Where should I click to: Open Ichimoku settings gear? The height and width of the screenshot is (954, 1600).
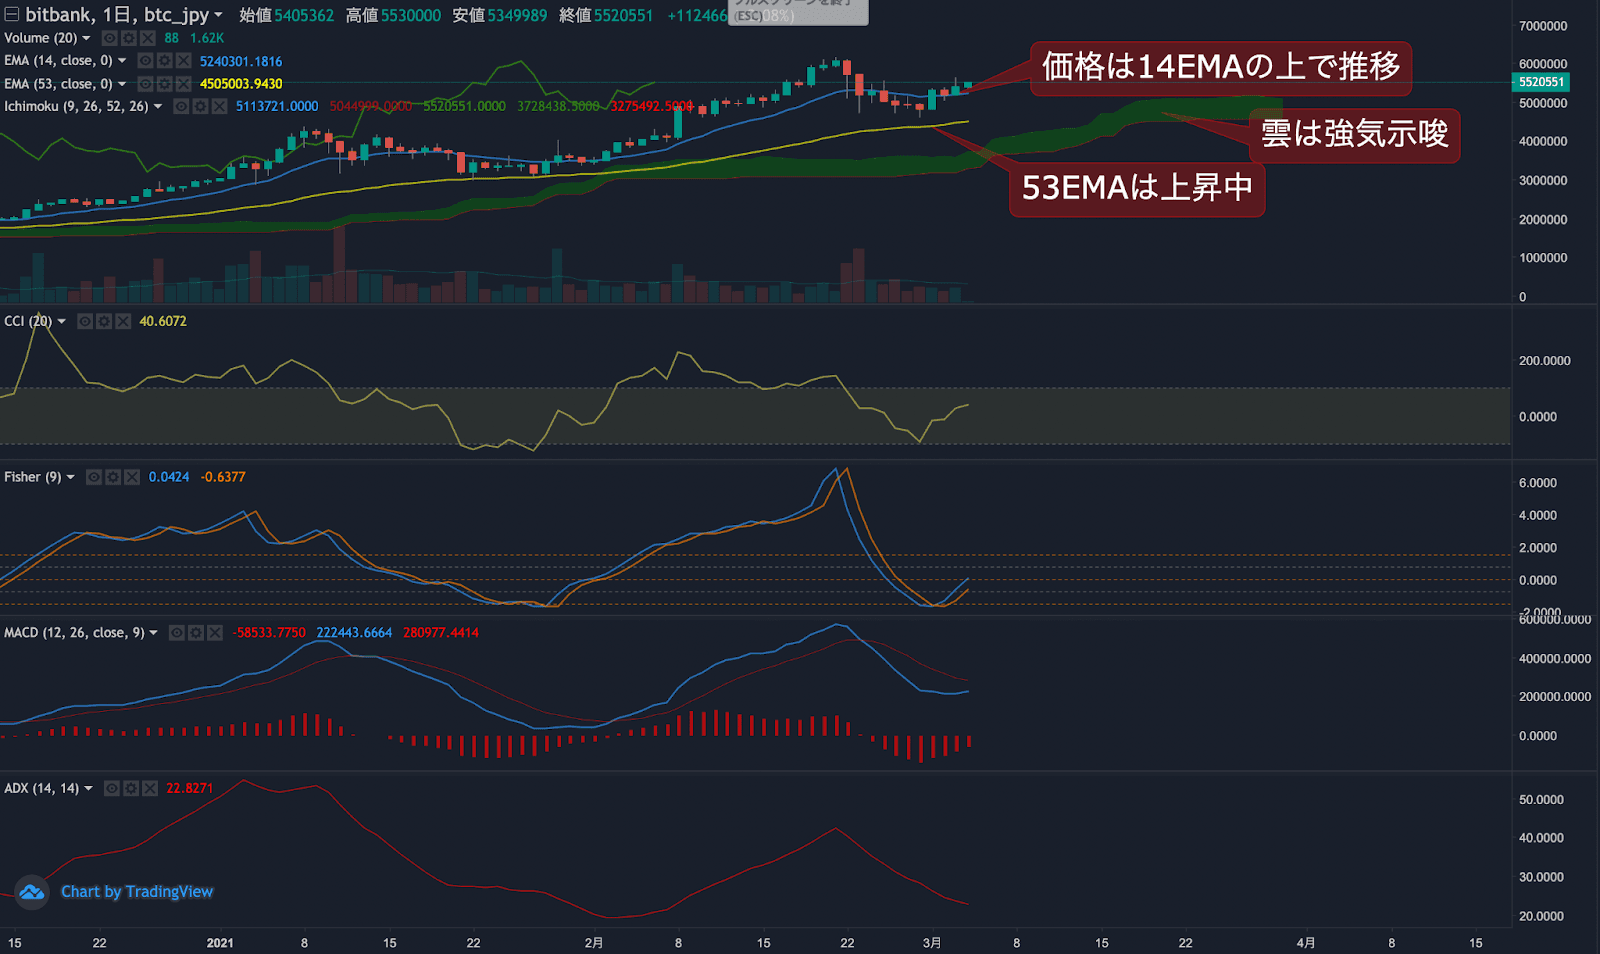coord(199,106)
